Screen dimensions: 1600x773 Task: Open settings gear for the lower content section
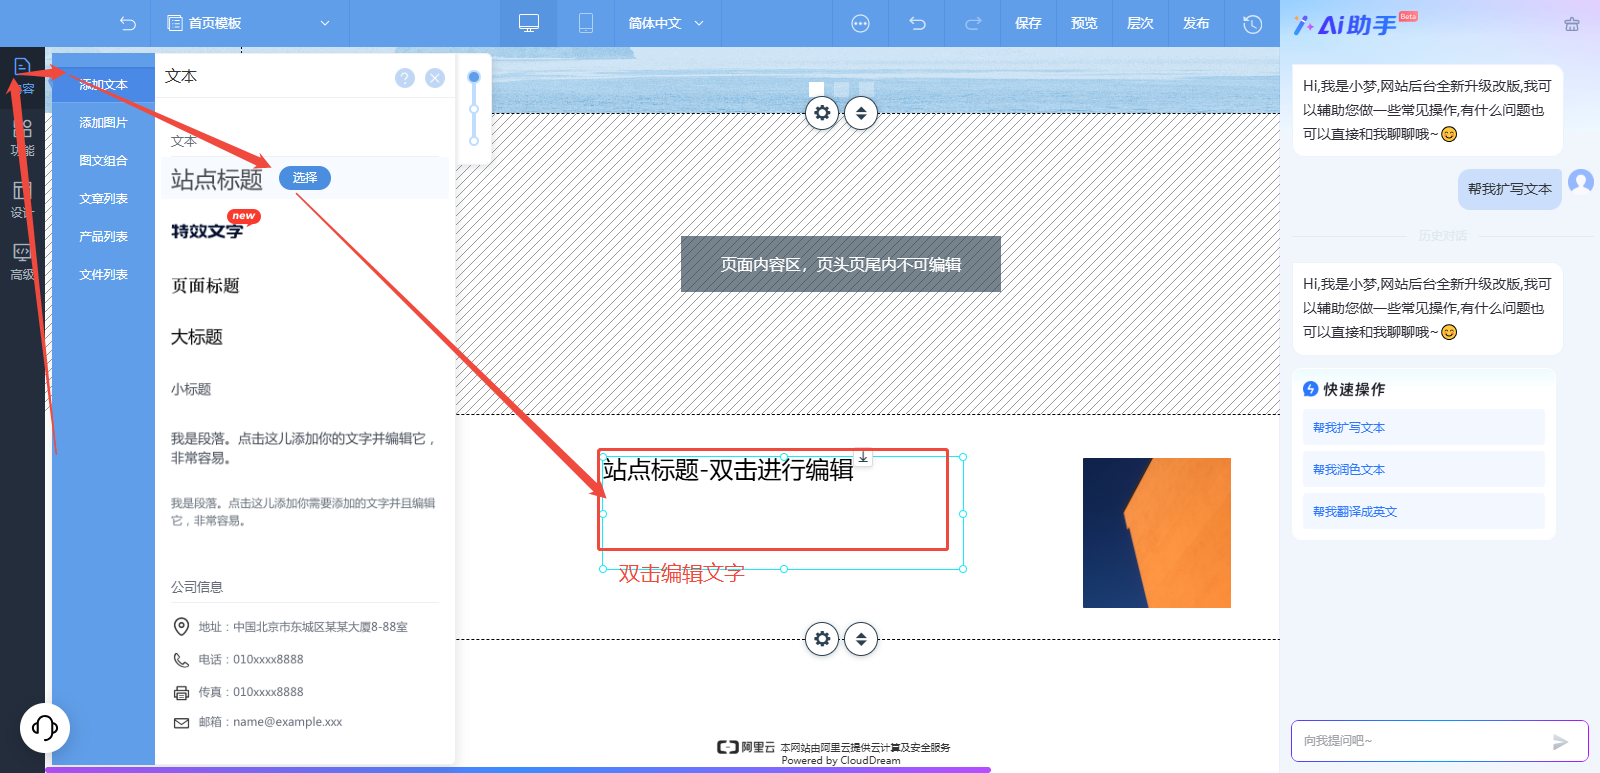coord(822,638)
